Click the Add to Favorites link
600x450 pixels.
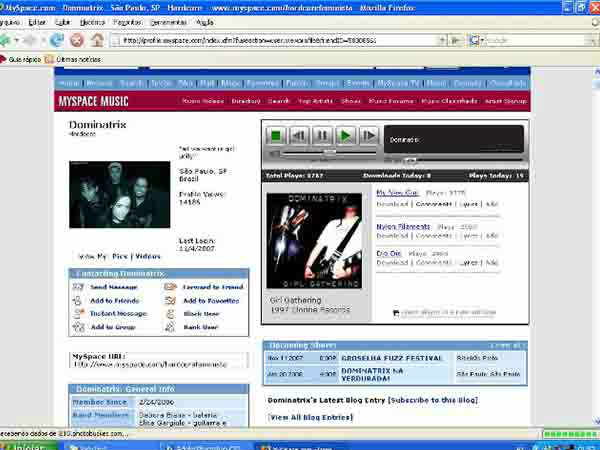click(x=211, y=301)
